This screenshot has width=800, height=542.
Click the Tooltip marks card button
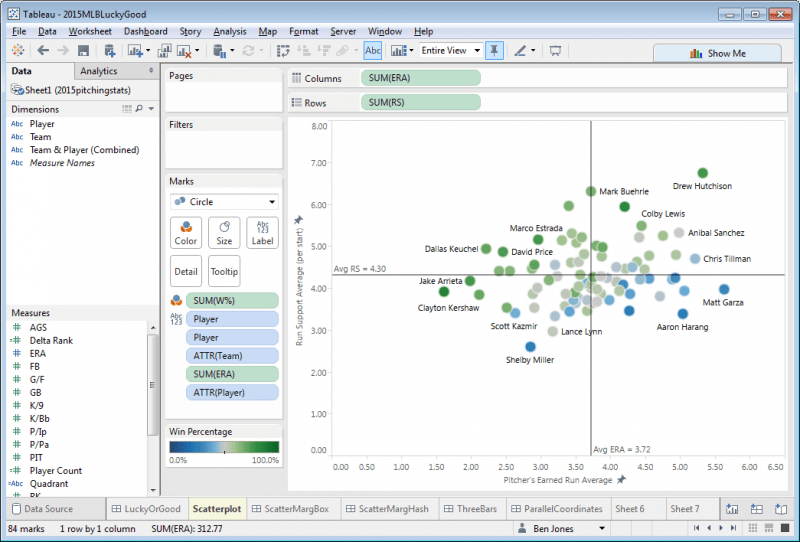224,272
